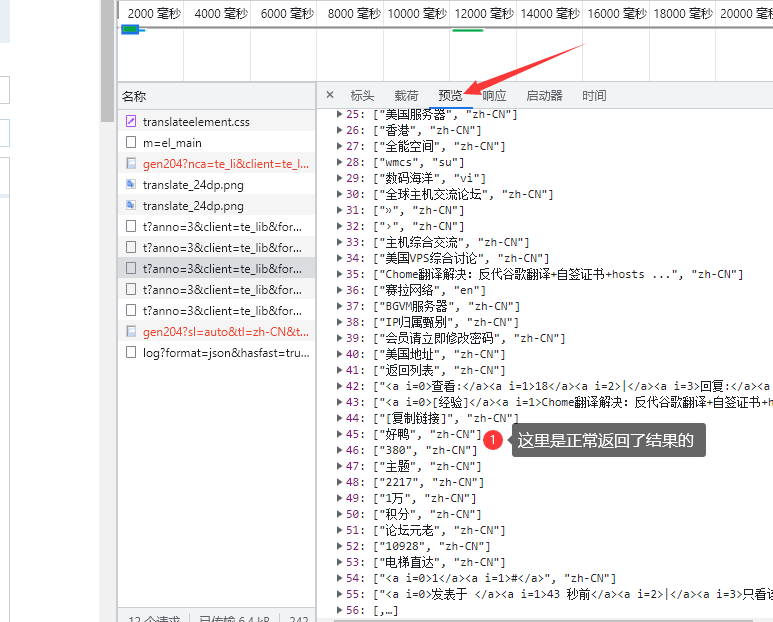773x622 pixels.
Task: Expand entry 26 香港
Action: click(339, 130)
